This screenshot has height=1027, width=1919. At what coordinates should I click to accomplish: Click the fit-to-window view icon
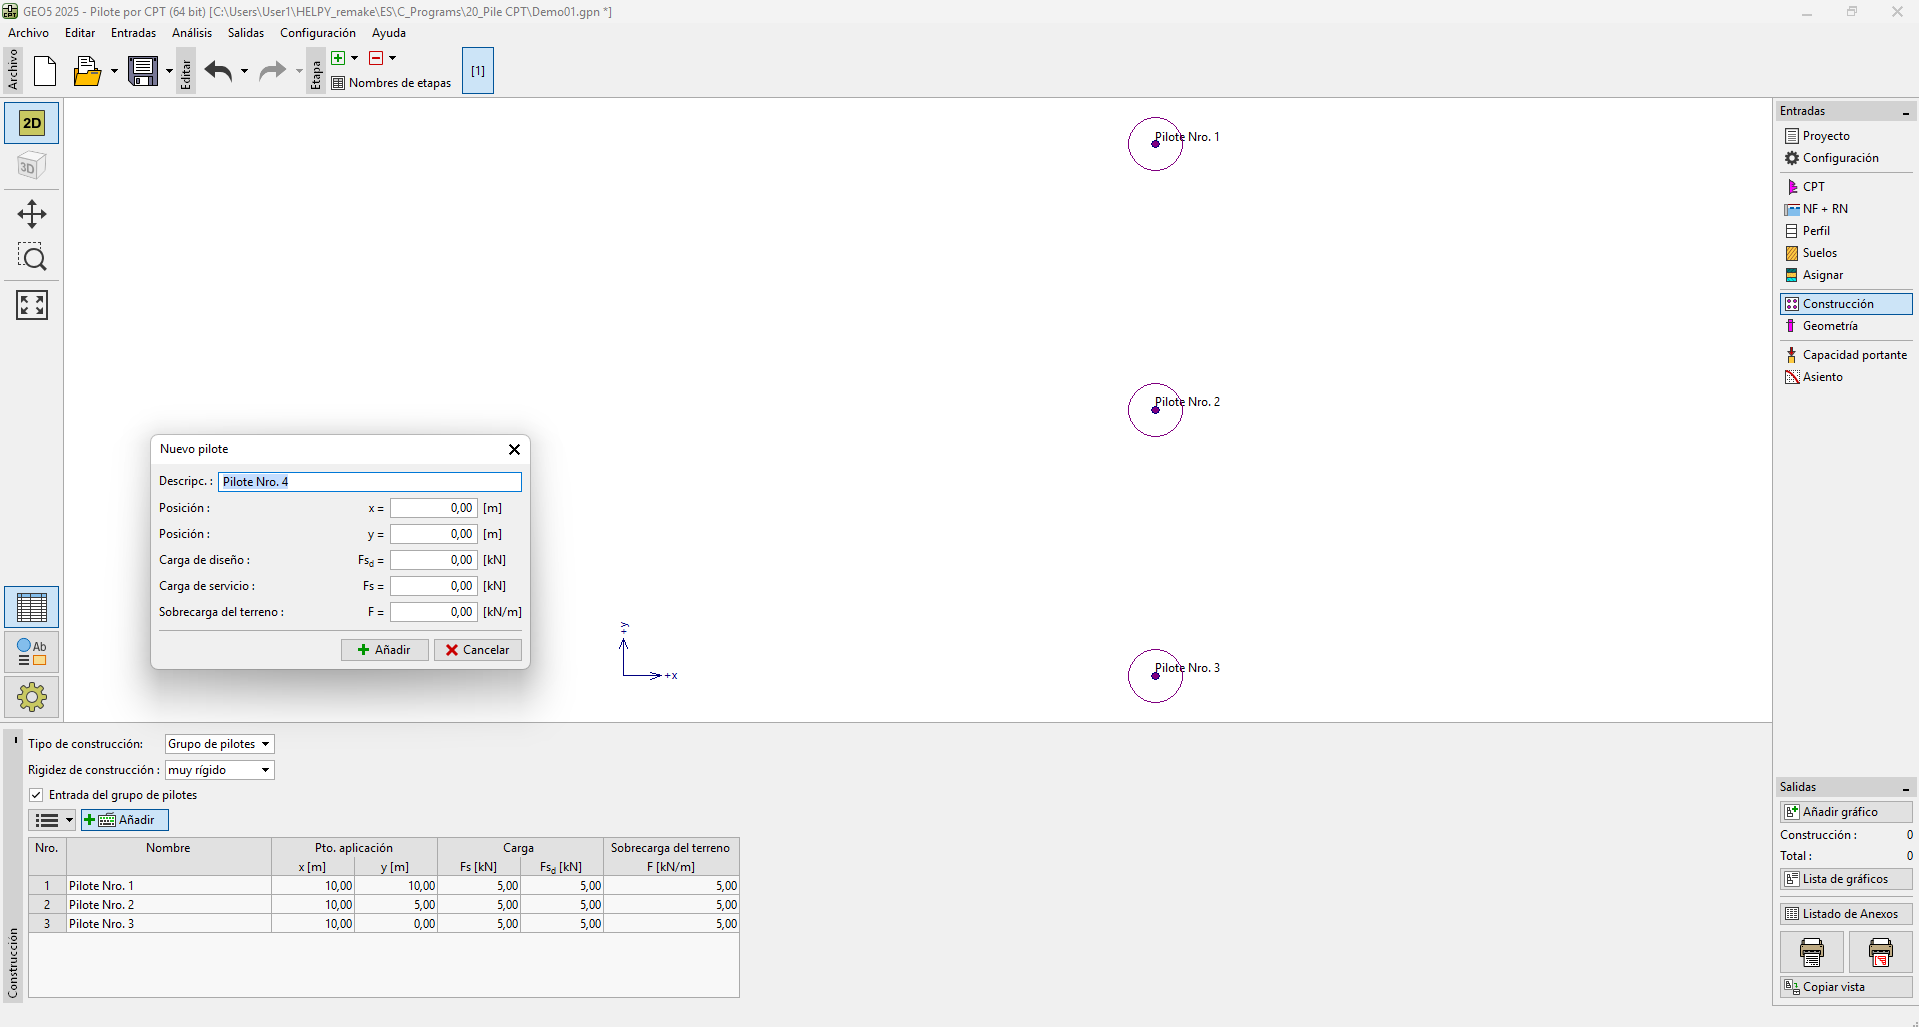click(32, 305)
